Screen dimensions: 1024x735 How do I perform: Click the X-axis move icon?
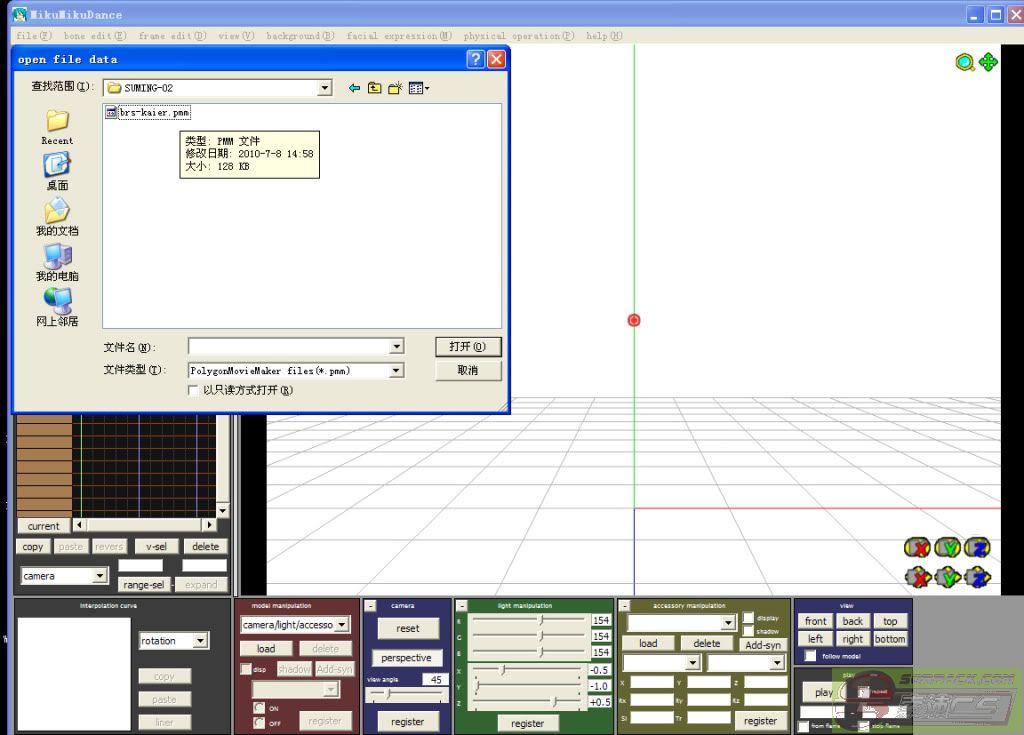click(x=917, y=577)
